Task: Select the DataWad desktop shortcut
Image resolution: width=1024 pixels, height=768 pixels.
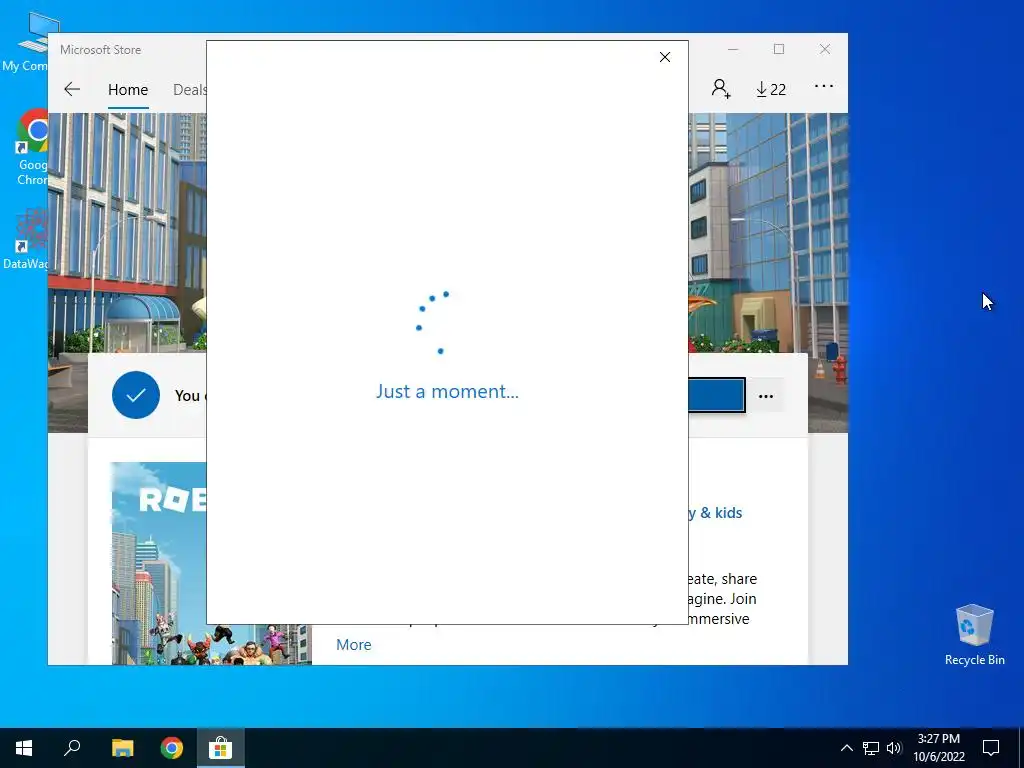Action: click(x=26, y=238)
